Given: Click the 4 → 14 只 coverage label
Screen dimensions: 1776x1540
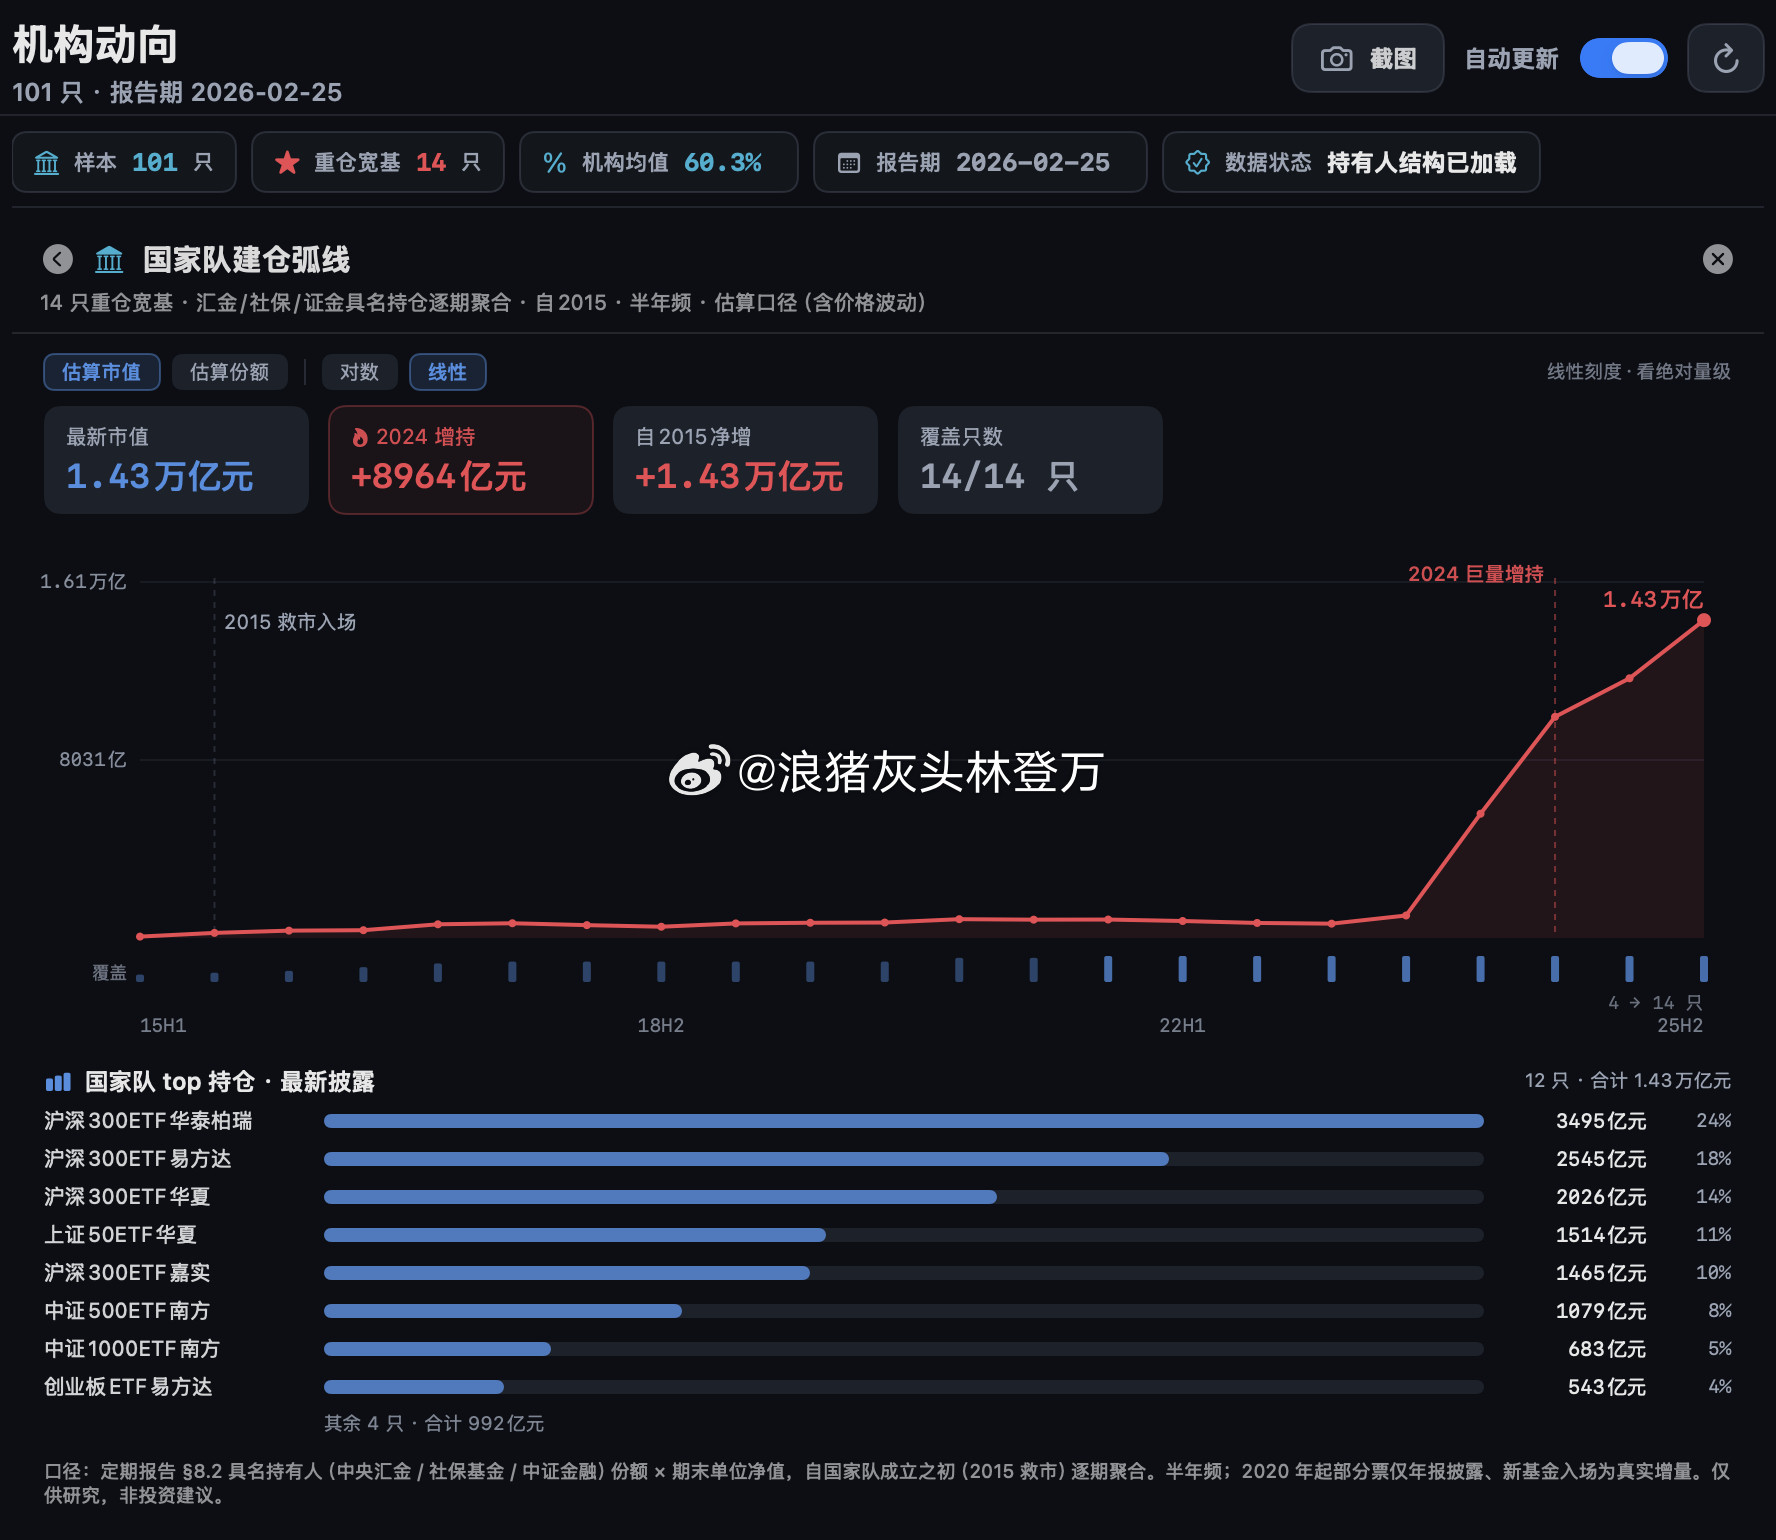Looking at the screenshot, I should [x=1655, y=1003].
